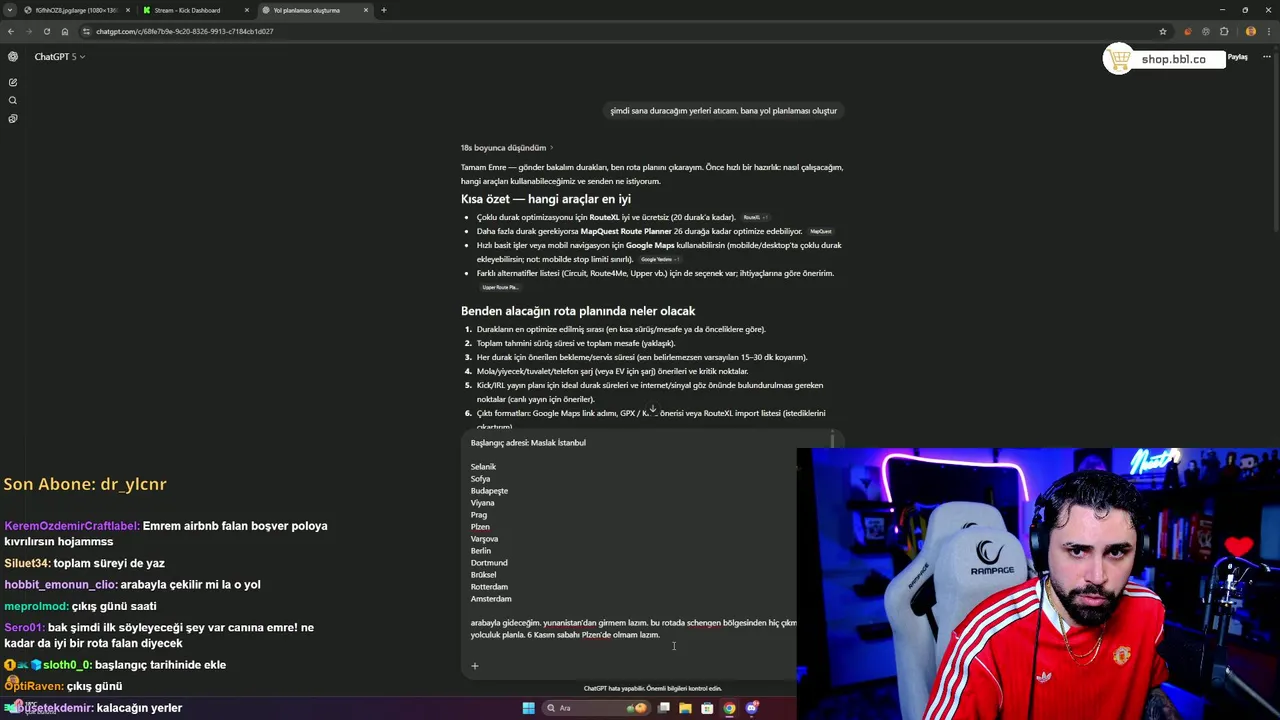
Task: Open Microsoft Store from taskbar
Action: [x=707, y=708]
